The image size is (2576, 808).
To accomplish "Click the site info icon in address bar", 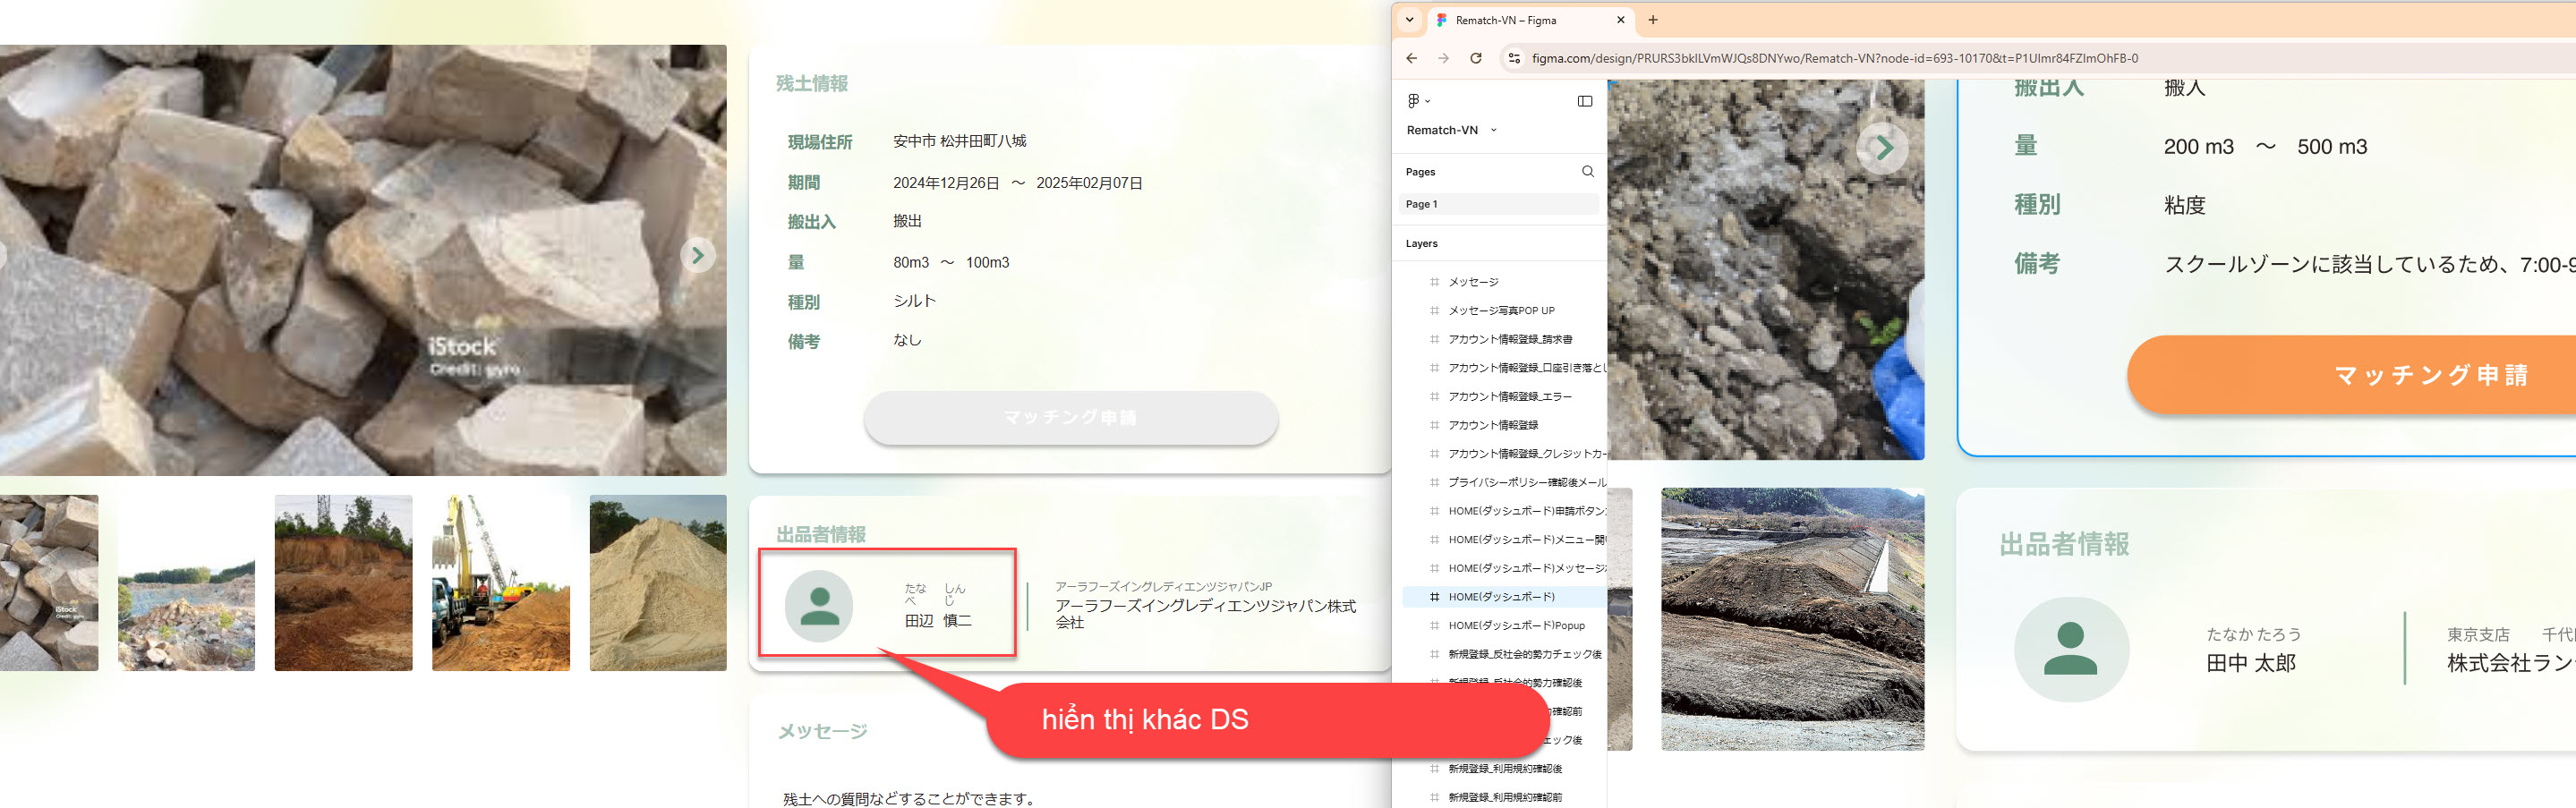I will 1514,59.
